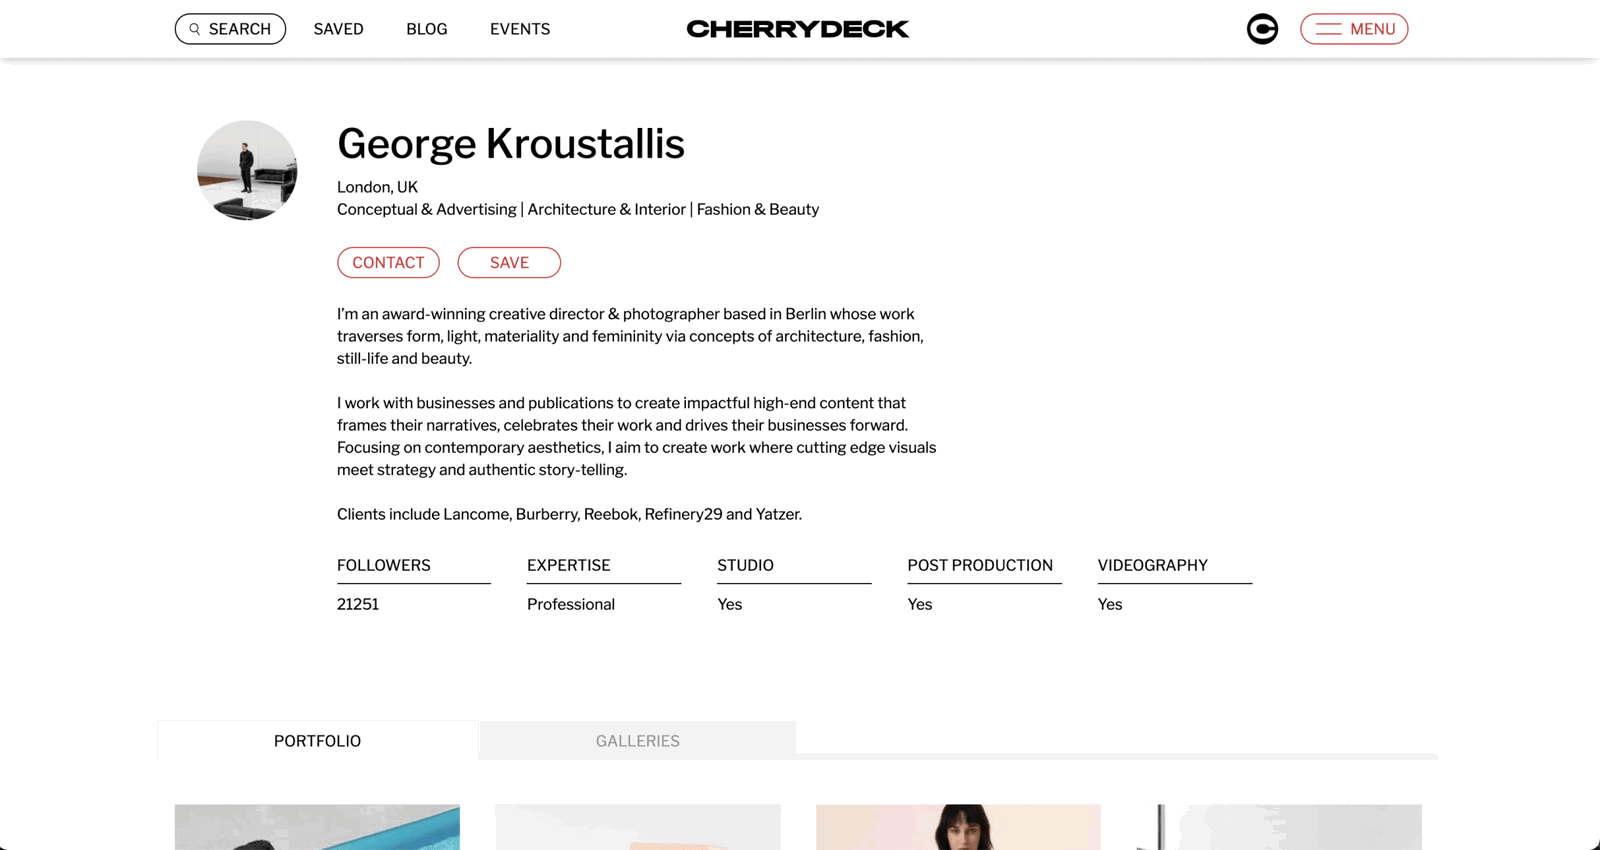Open the Saved page
Screen dimensions: 1600x850
(x=338, y=29)
